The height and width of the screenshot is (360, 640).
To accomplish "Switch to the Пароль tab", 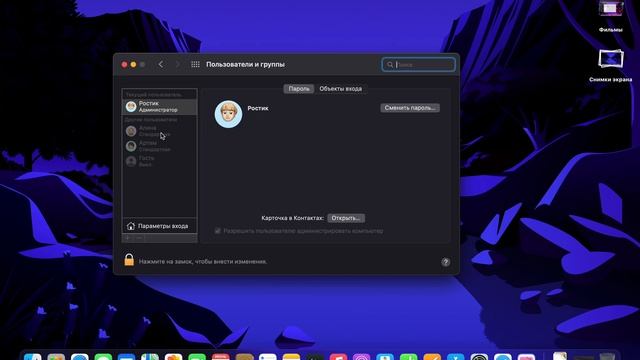I will pos(299,89).
